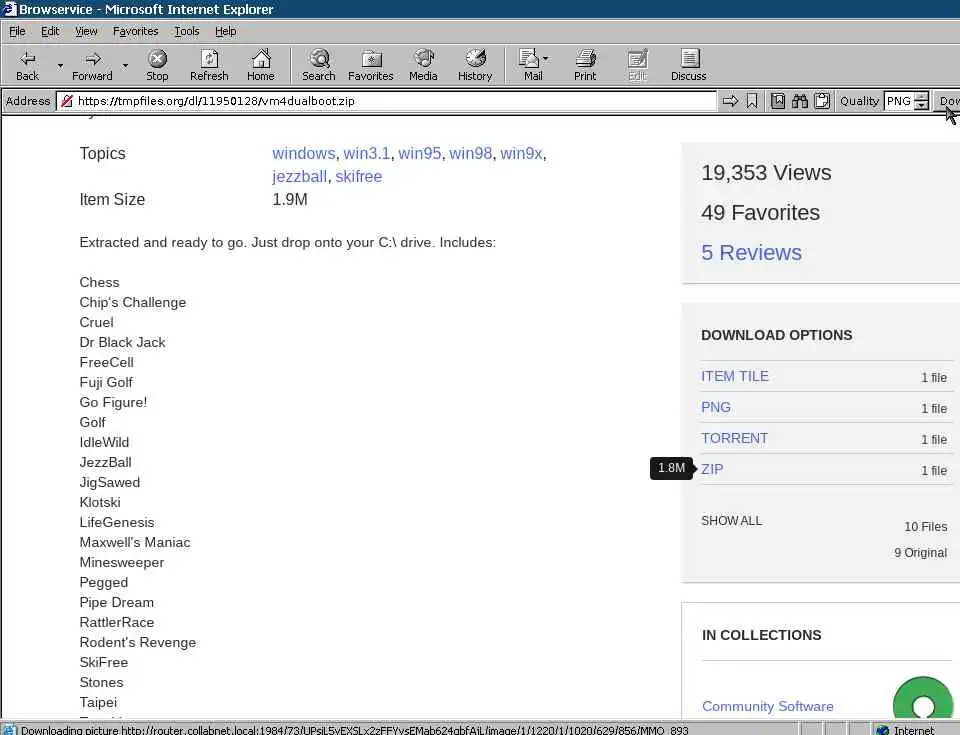Open the jezzball topic link
Image resolution: width=960 pixels, height=735 pixels.
click(299, 176)
